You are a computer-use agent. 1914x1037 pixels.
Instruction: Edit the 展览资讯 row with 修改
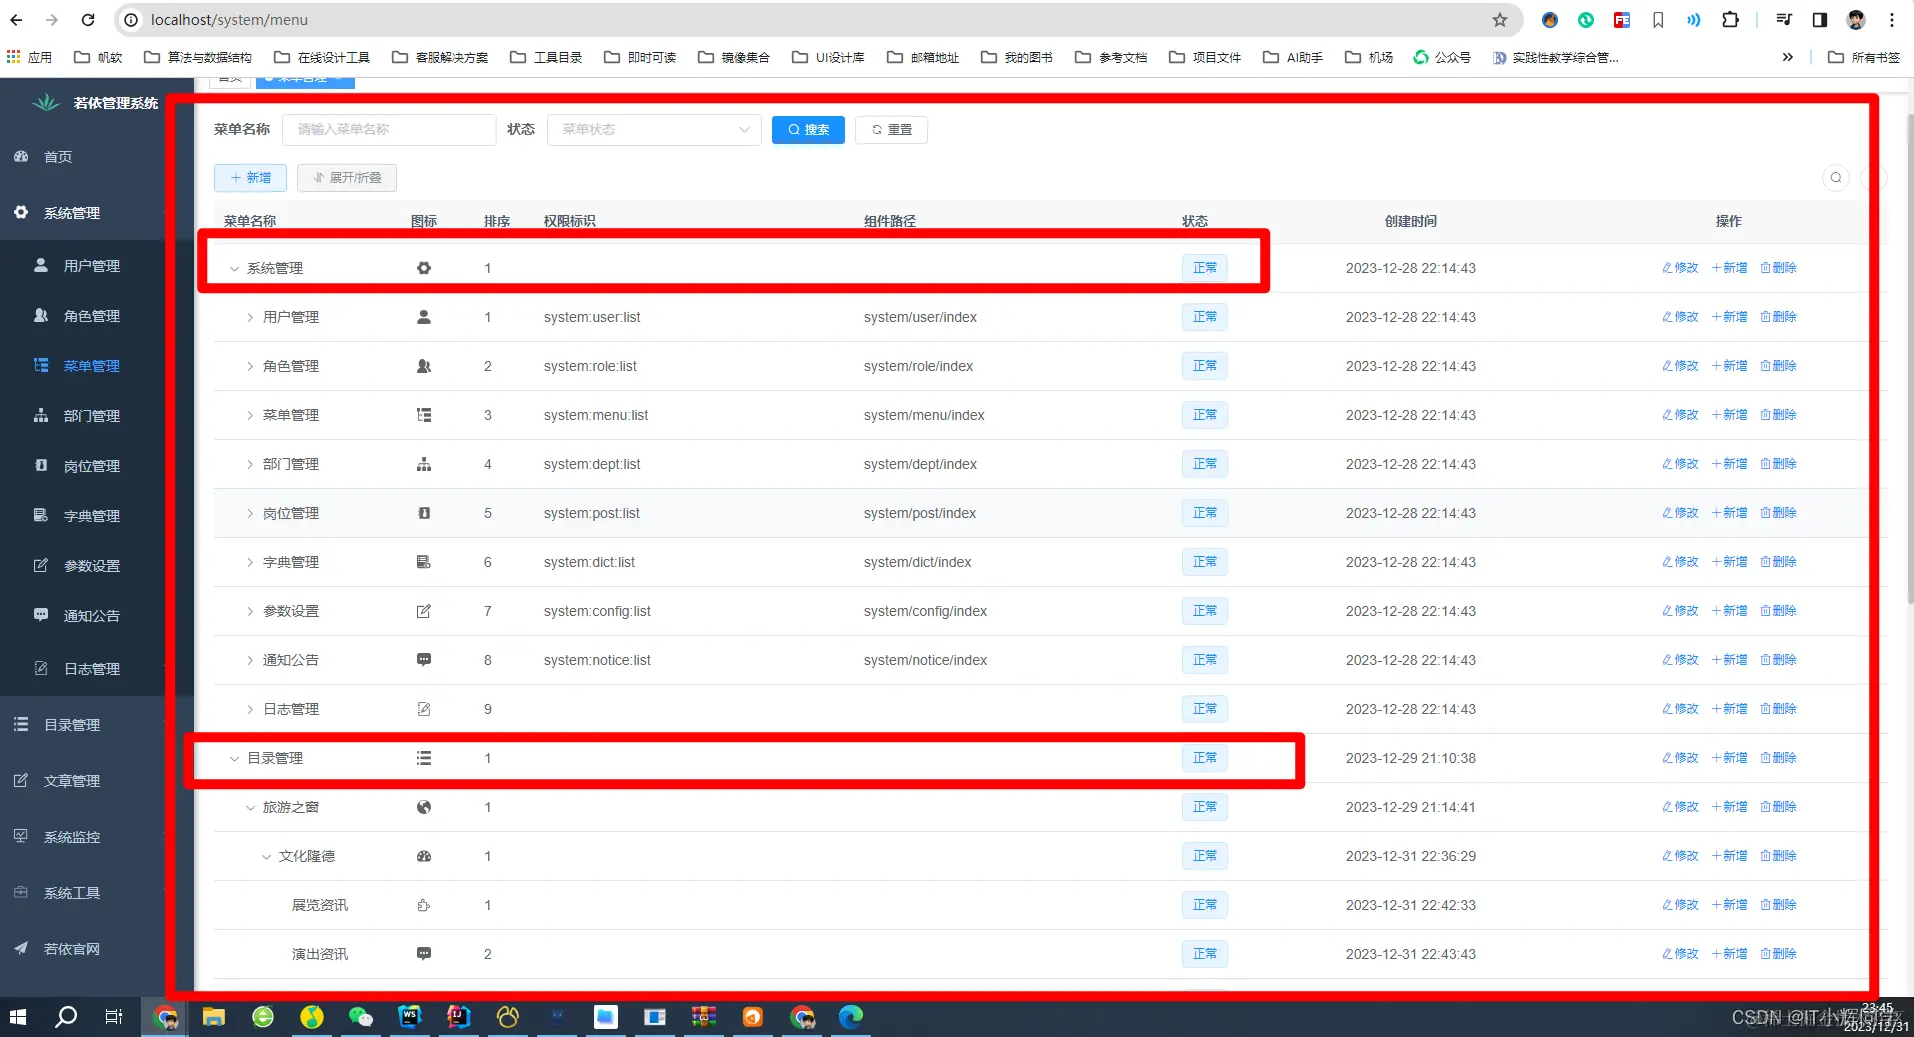tap(1680, 905)
